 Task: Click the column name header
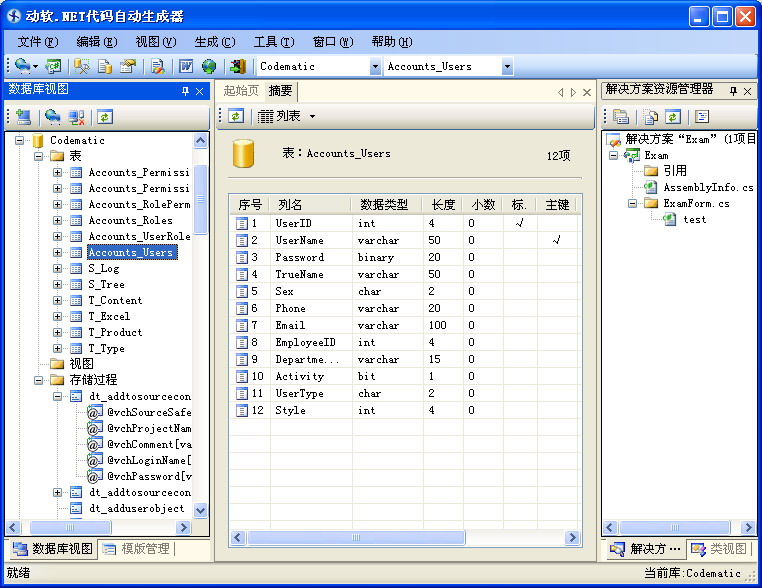(x=311, y=205)
